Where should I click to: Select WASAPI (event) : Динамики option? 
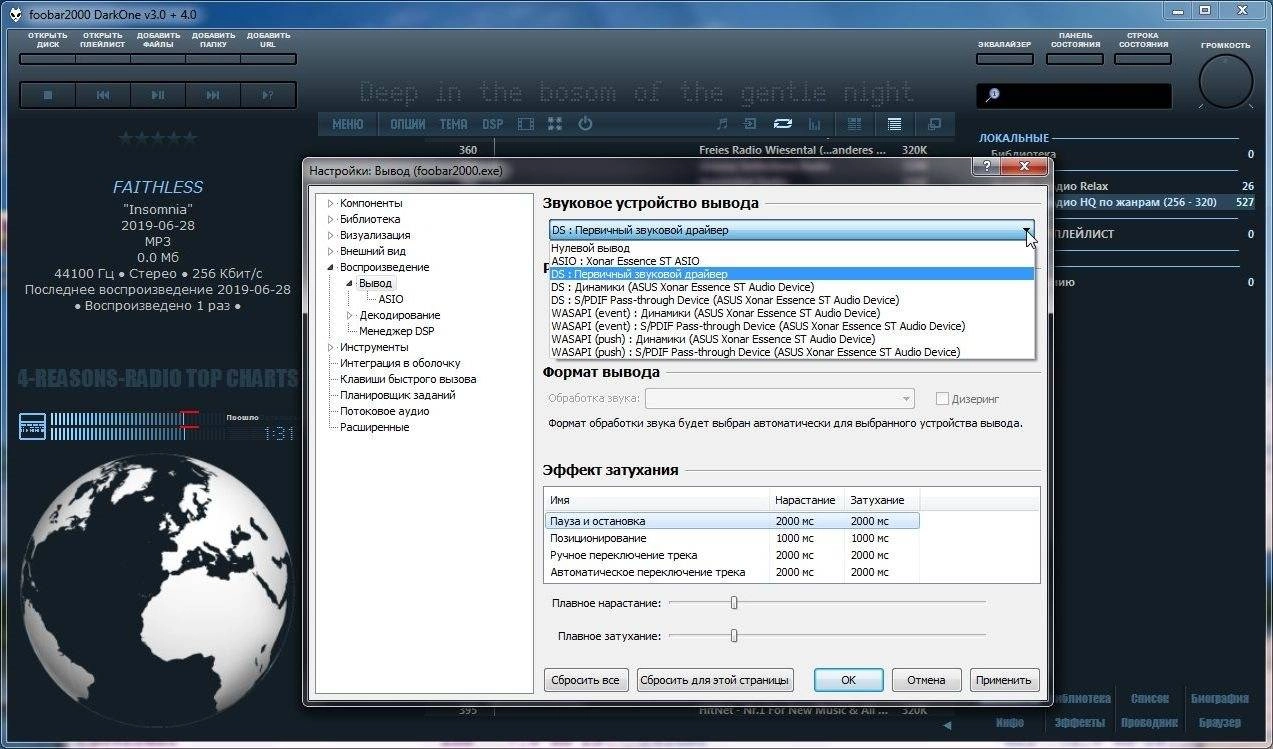click(791, 313)
